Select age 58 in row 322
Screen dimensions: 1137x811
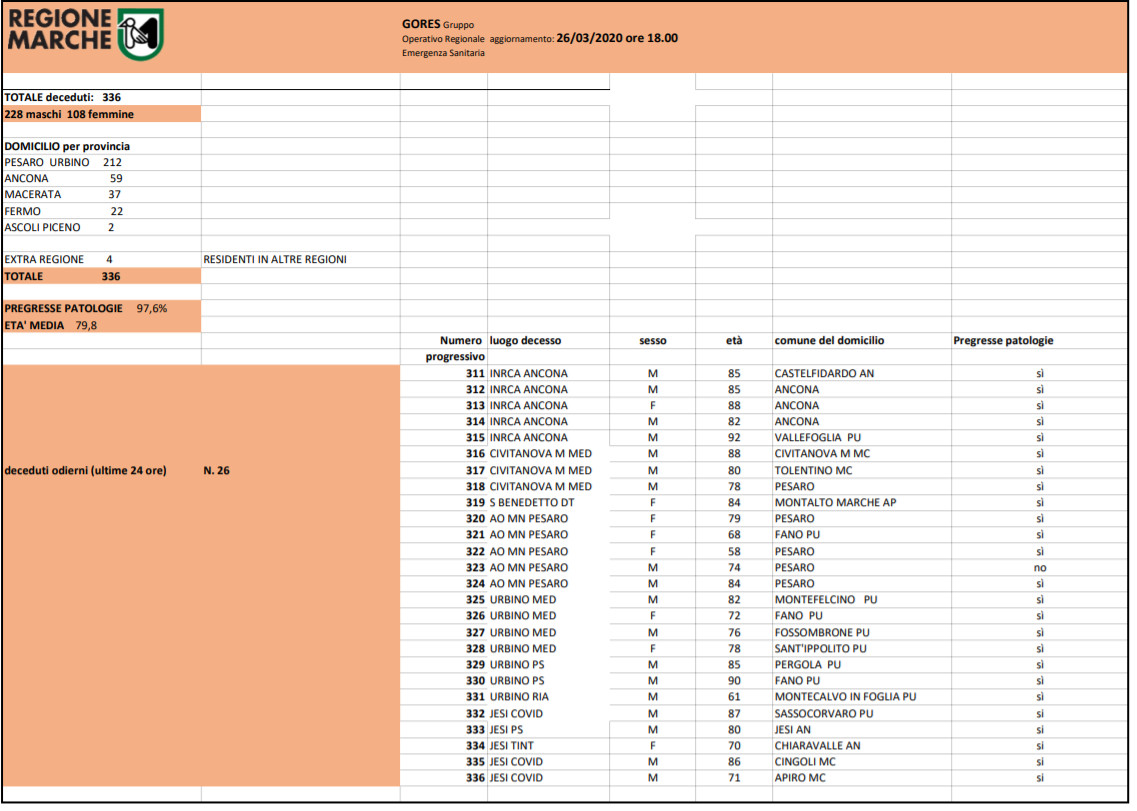(734, 551)
